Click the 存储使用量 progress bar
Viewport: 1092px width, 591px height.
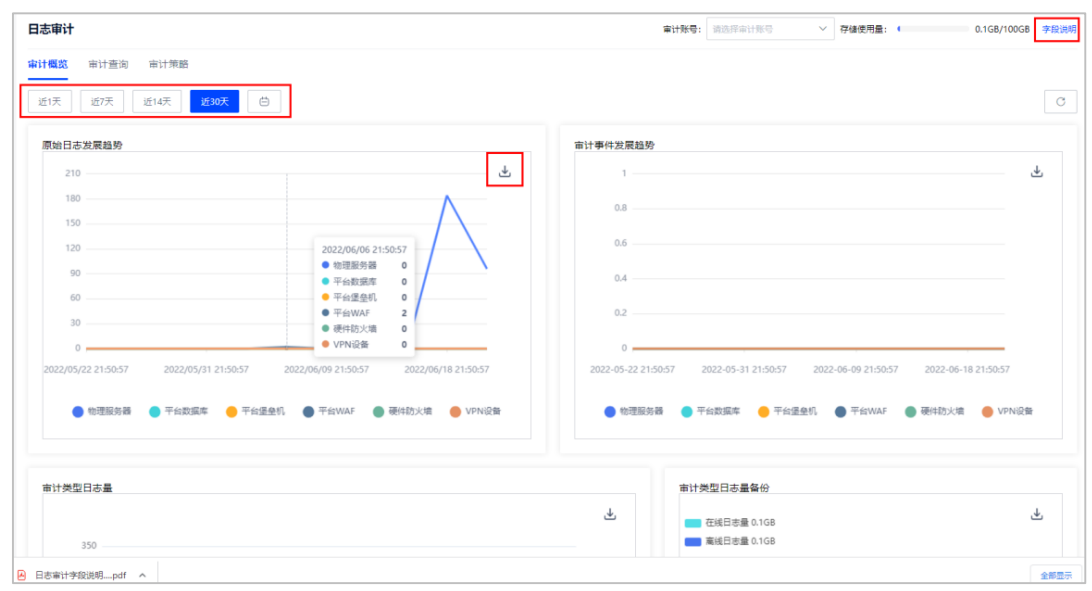(932, 29)
